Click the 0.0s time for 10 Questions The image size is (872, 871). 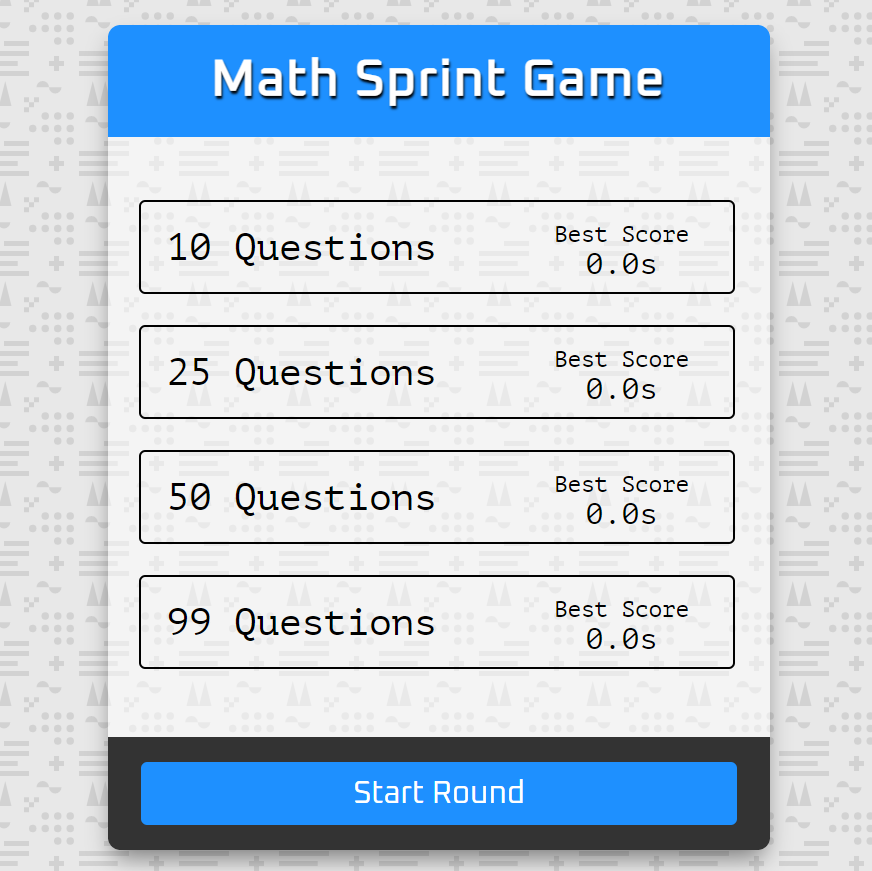(621, 264)
